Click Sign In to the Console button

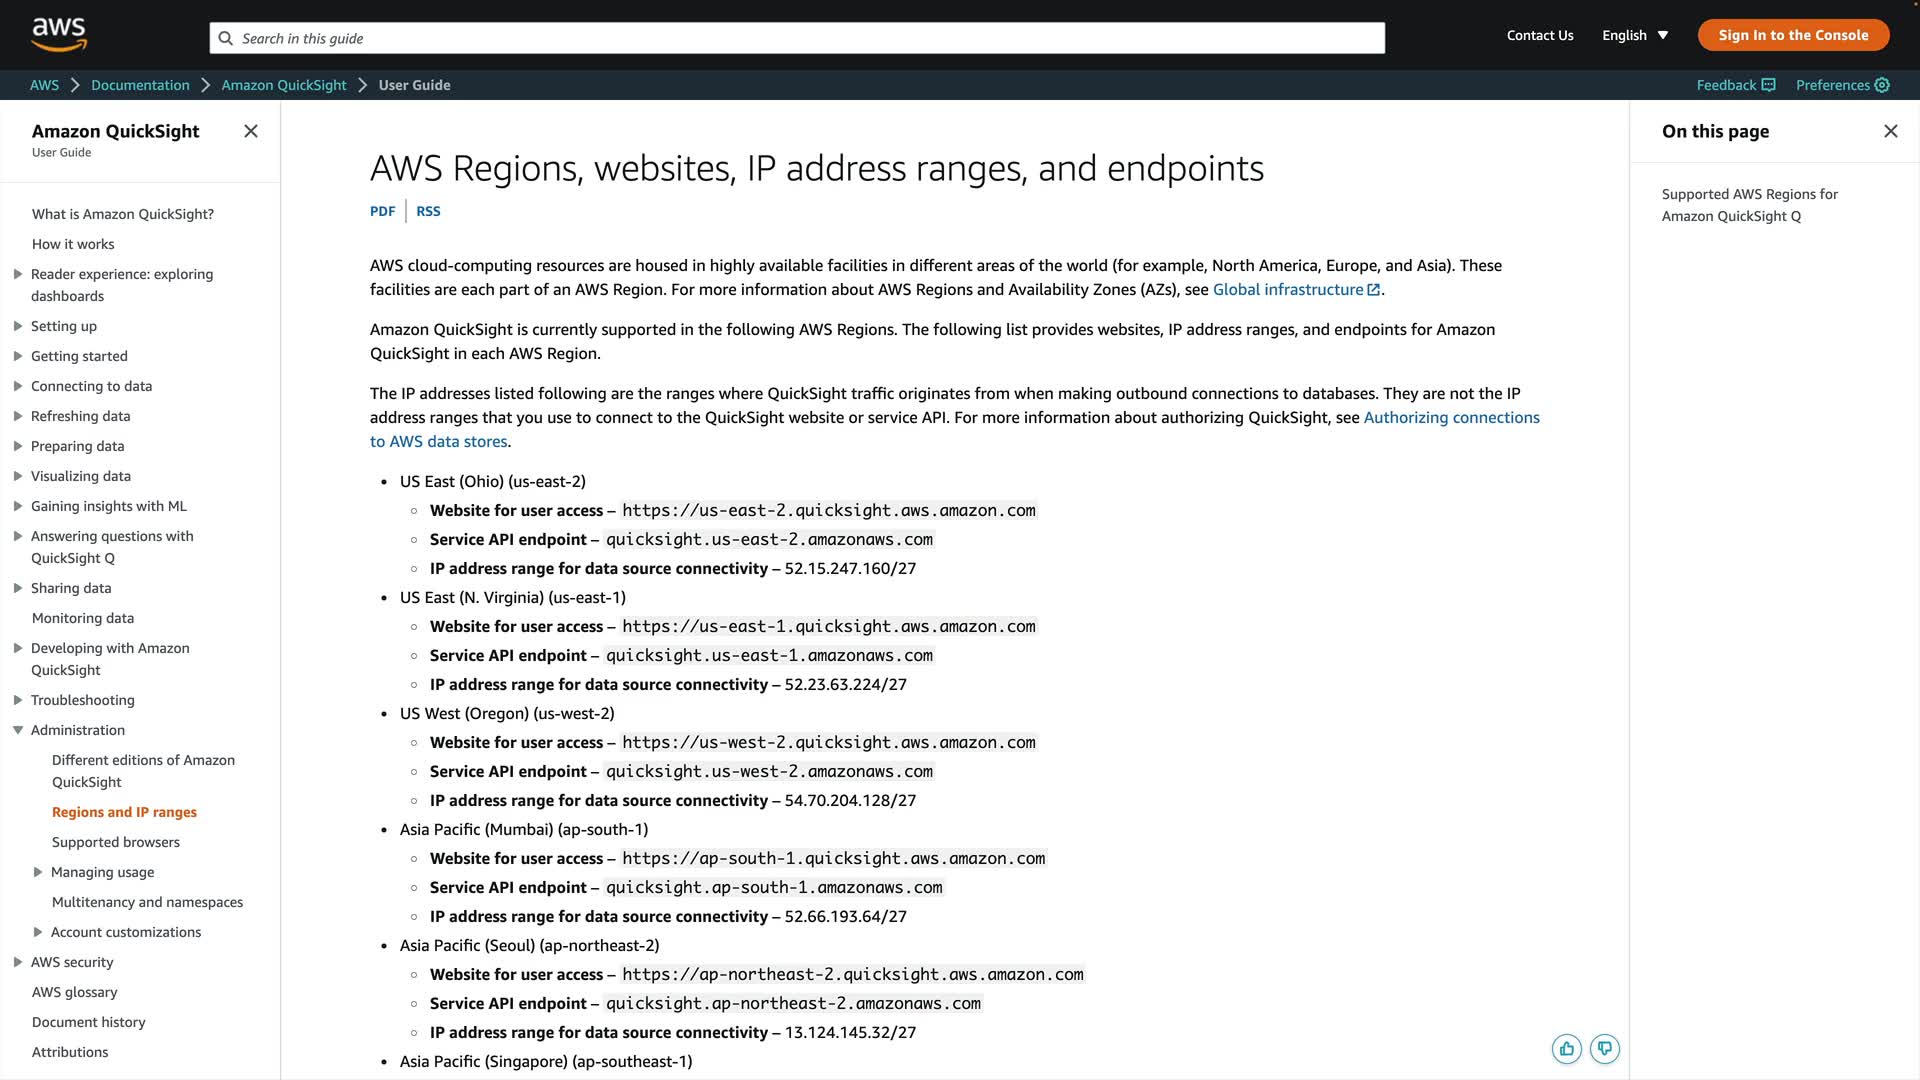(x=1793, y=35)
